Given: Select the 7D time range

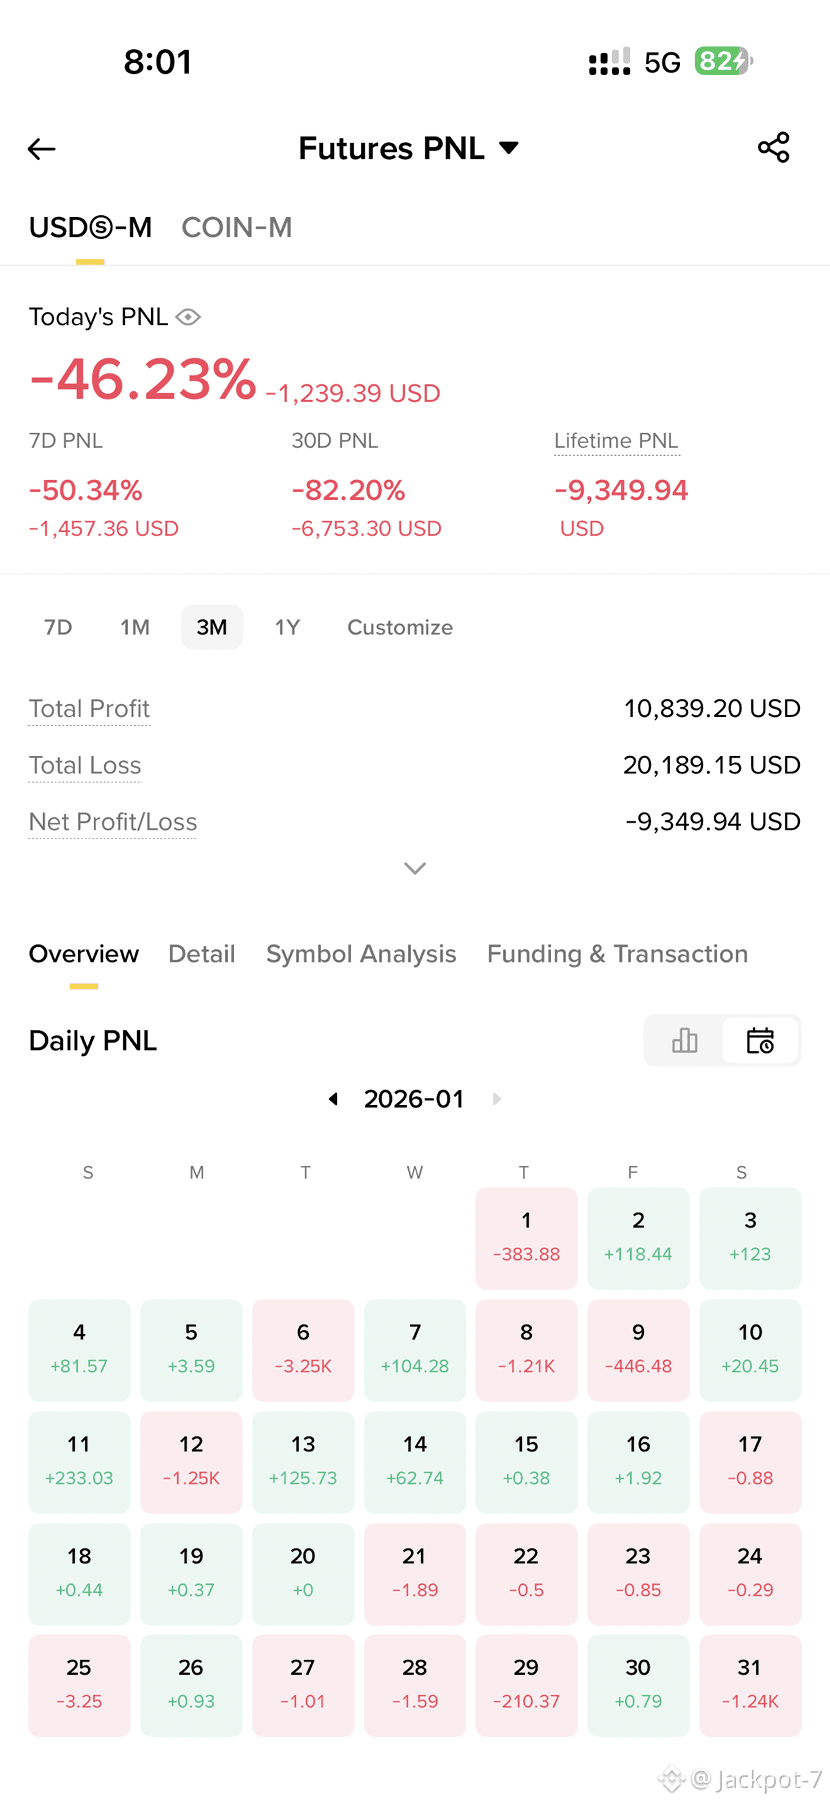Looking at the screenshot, I should coord(58,627).
